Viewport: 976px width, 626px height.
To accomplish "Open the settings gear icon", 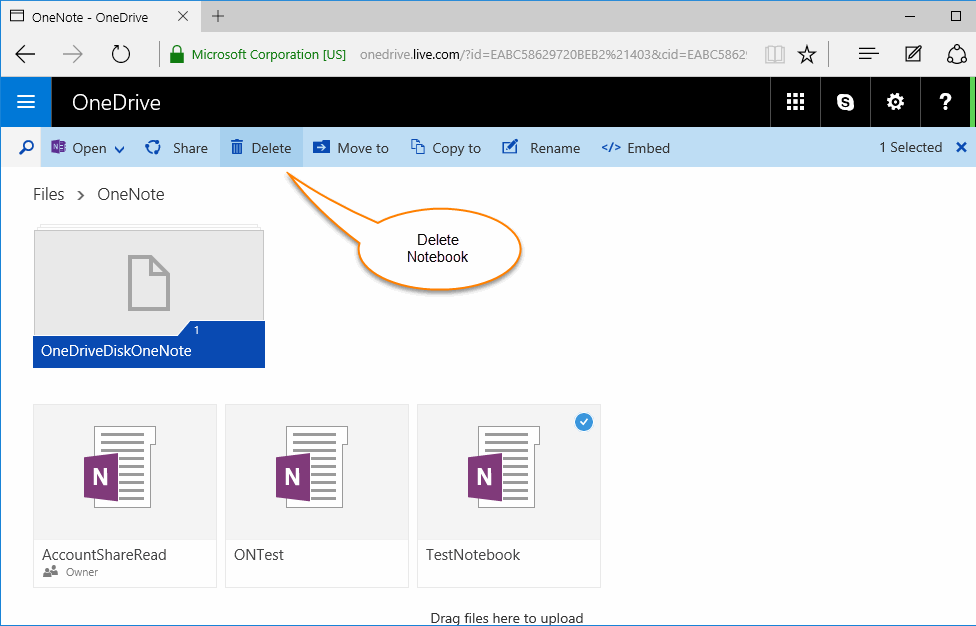I will point(895,101).
